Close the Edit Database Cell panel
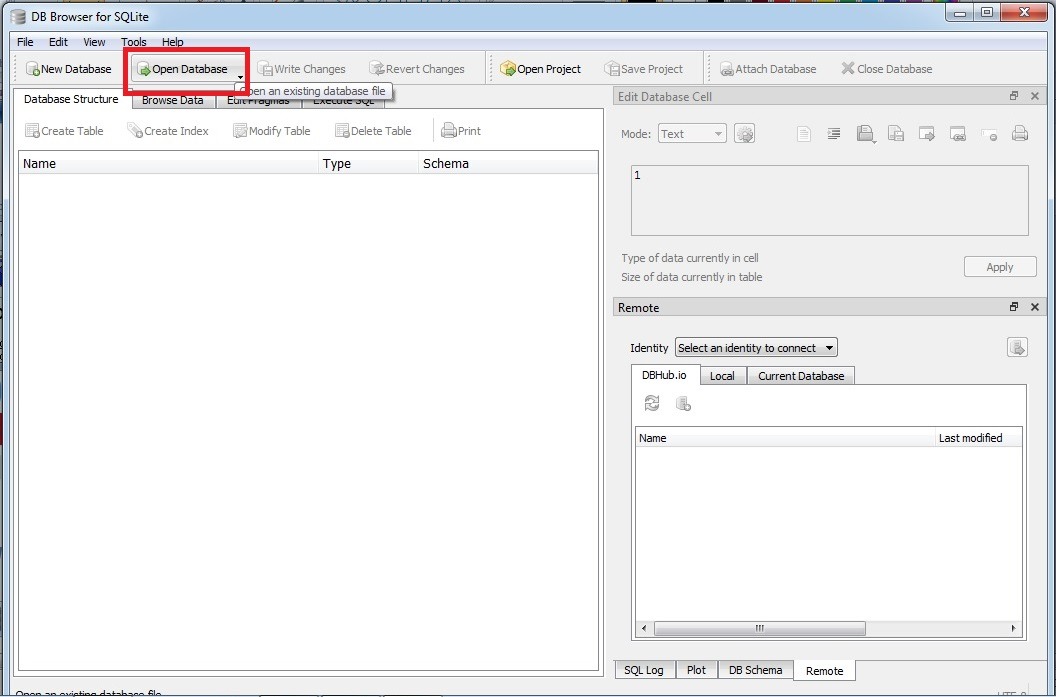Image resolution: width=1056 pixels, height=697 pixels. 1035,96
